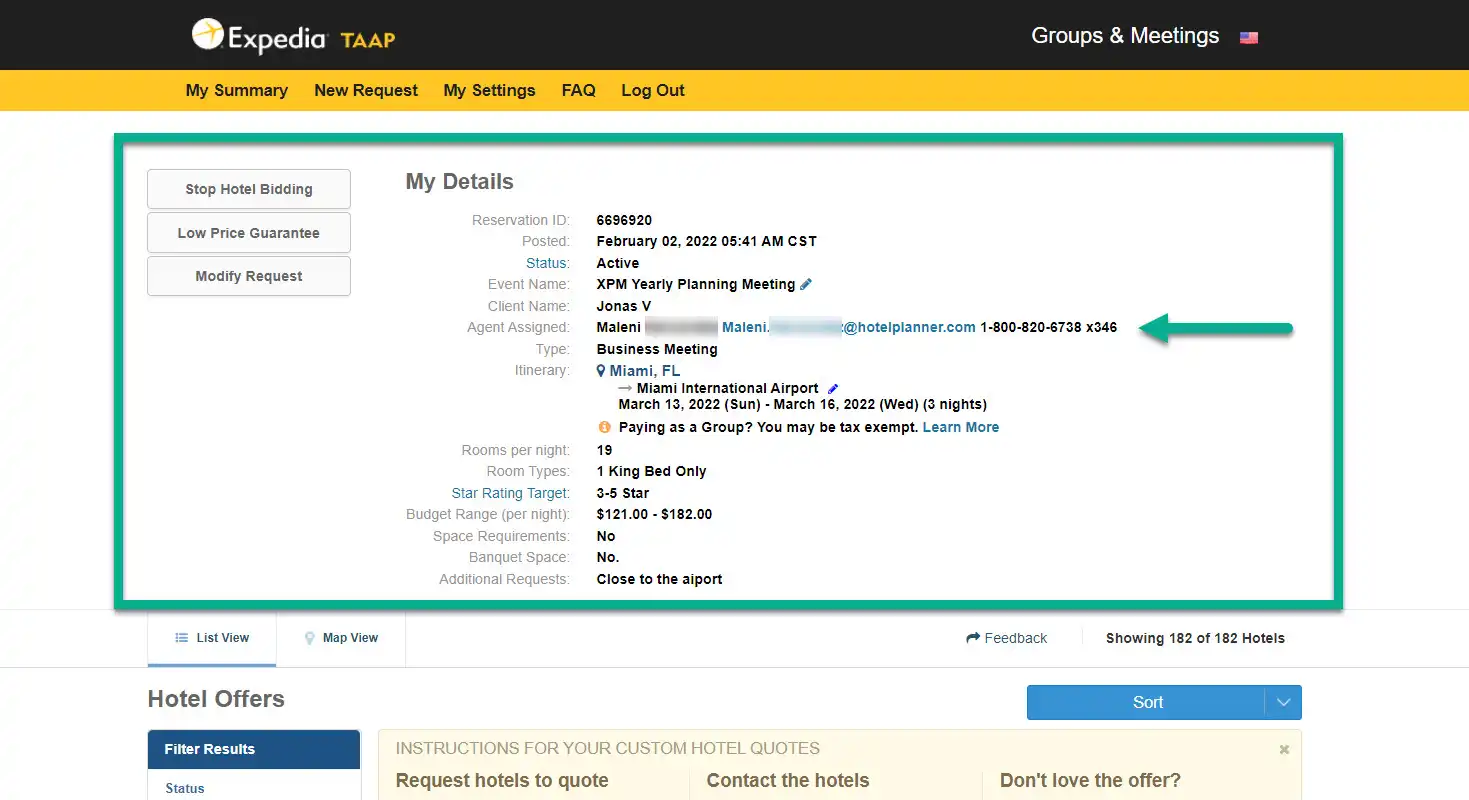Viewport: 1469px width, 800px height.
Task: Click the Star Rating Target link
Action: click(x=511, y=493)
